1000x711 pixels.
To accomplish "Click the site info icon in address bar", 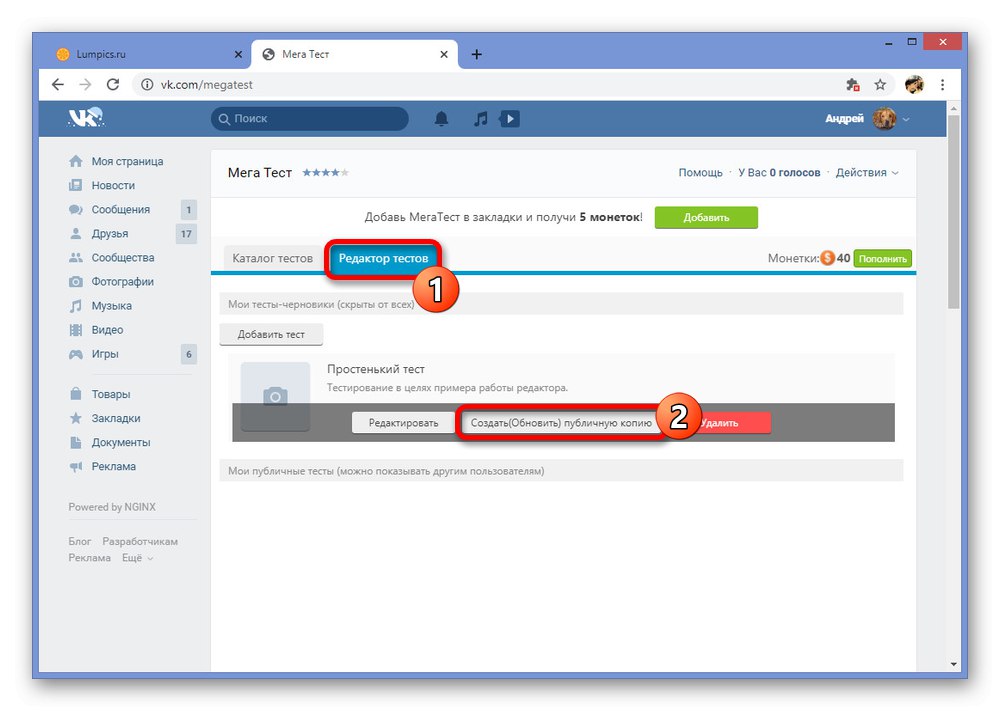I will click(x=147, y=85).
